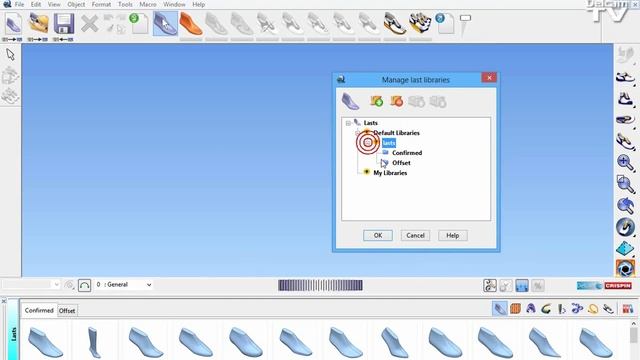Choose the arrow selection tool
The height and width of the screenshot is (360, 640).
pyautogui.click(x=10, y=55)
